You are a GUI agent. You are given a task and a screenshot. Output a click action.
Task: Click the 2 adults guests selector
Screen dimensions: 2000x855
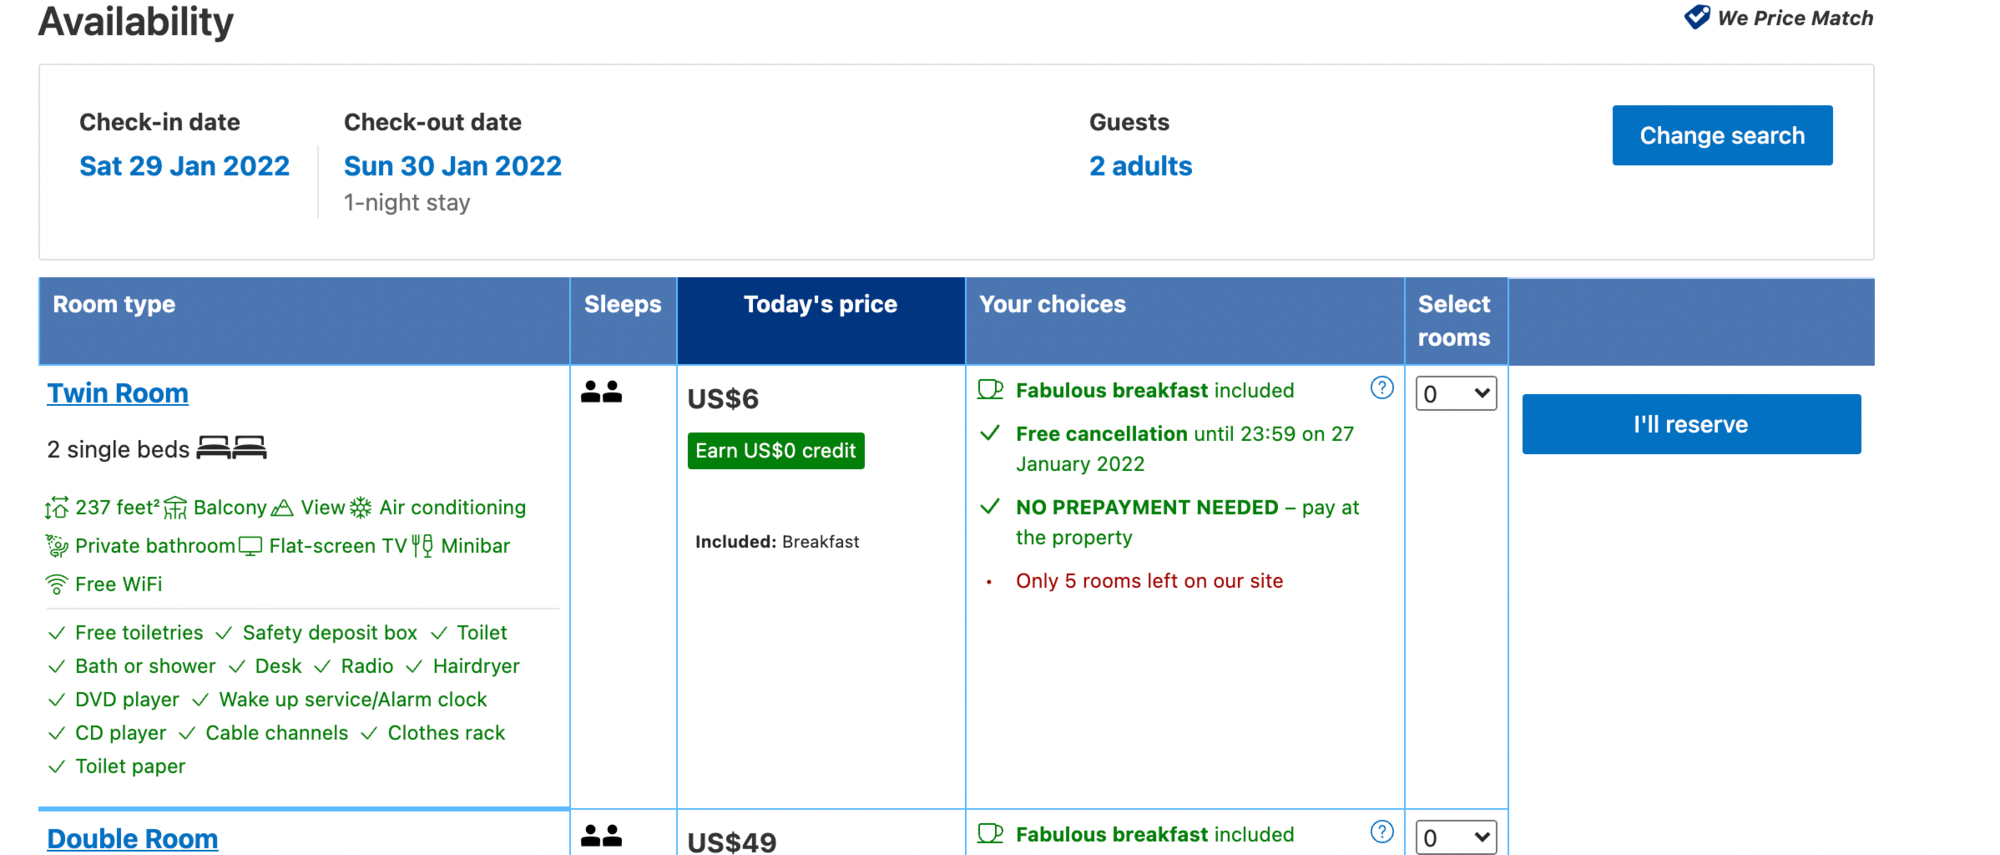tap(1140, 166)
